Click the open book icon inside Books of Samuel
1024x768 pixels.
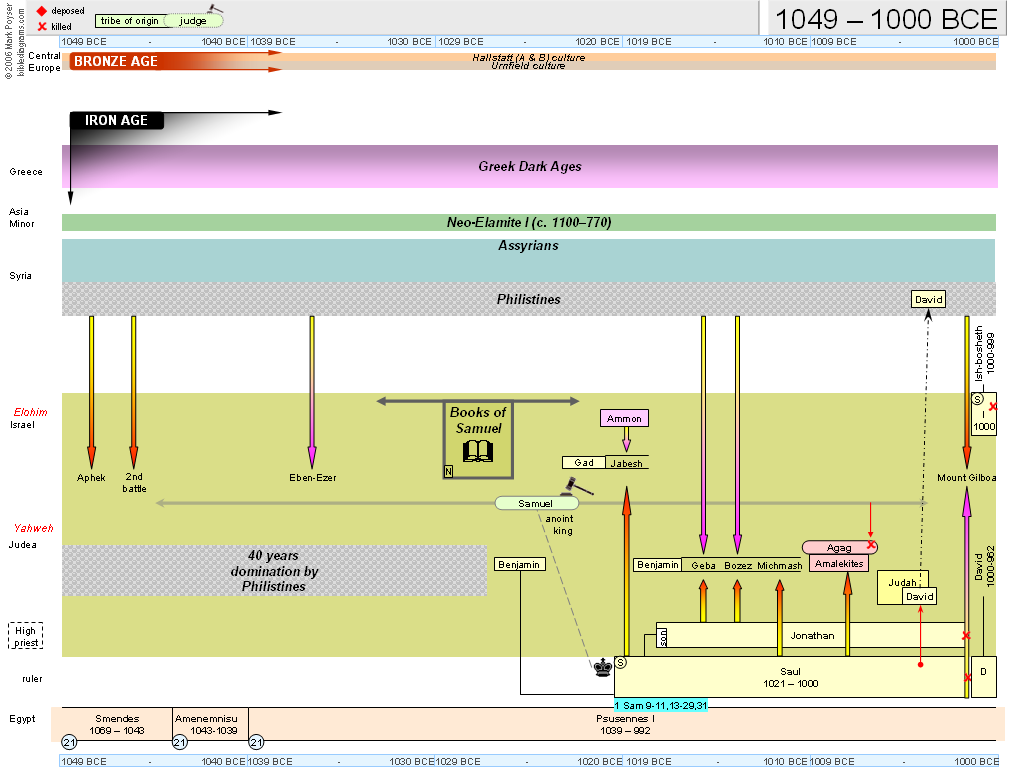tap(477, 452)
